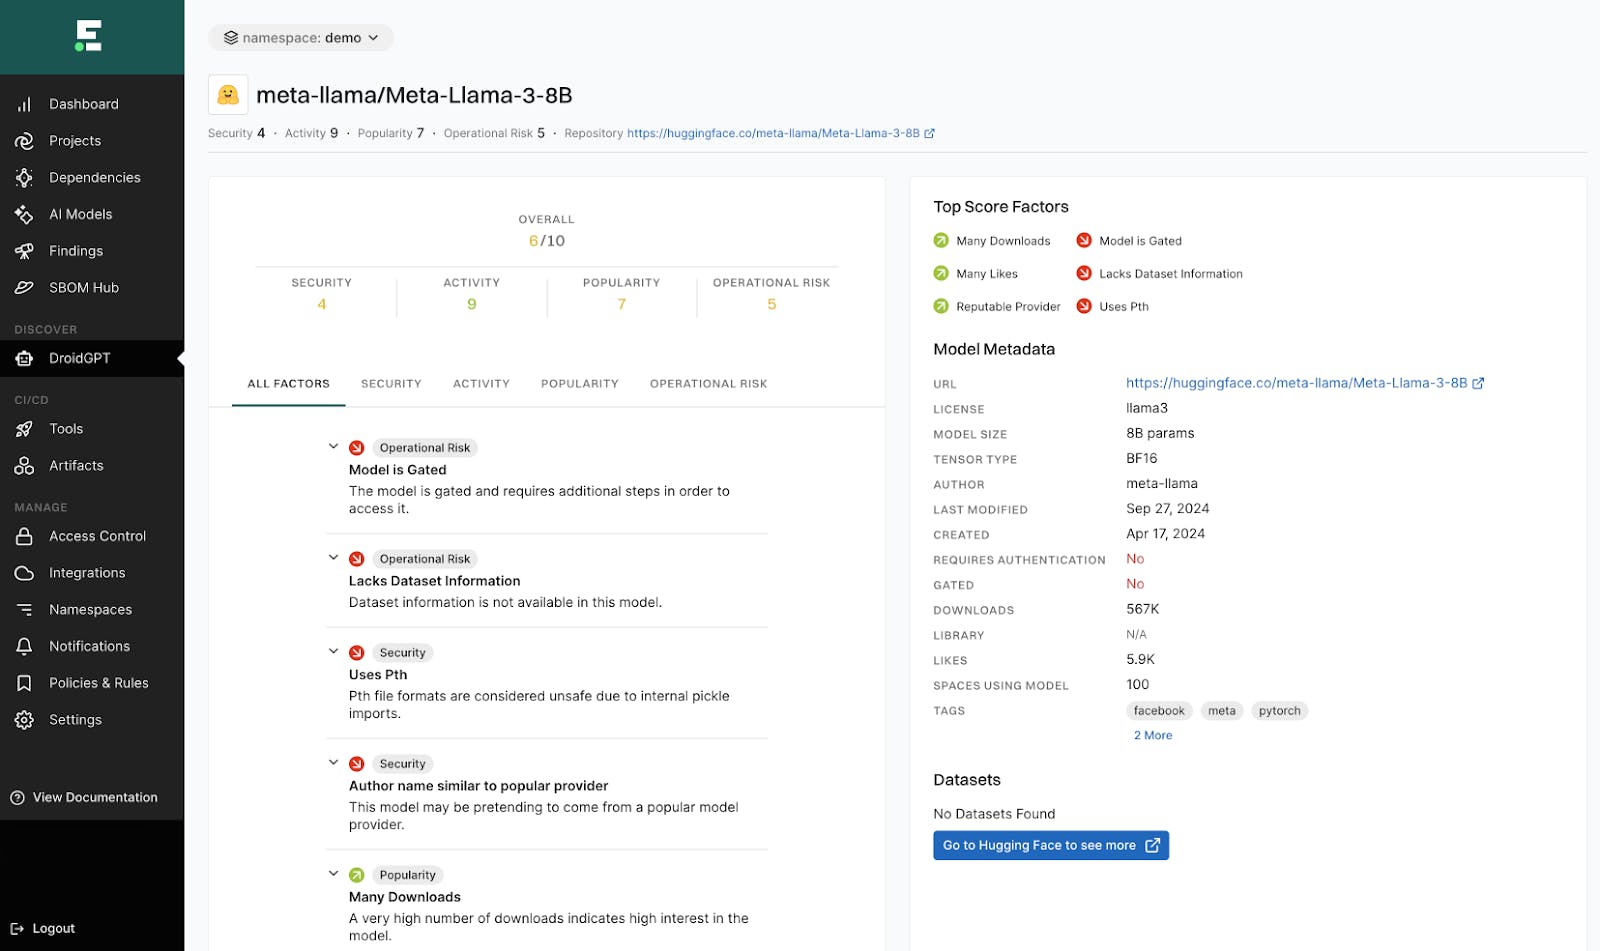Screen dimensions: 1600x951
Task: Open the namespace demo dropdown
Action: [300, 38]
